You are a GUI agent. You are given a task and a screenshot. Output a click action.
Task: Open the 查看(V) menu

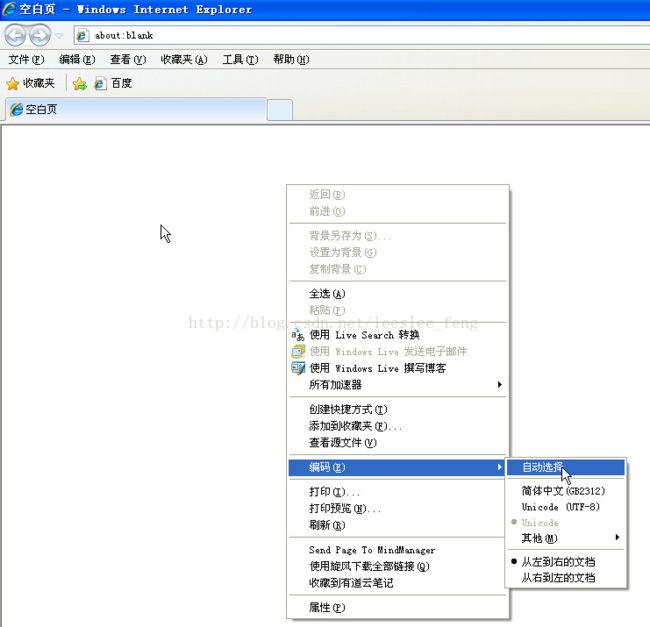[x=128, y=60]
